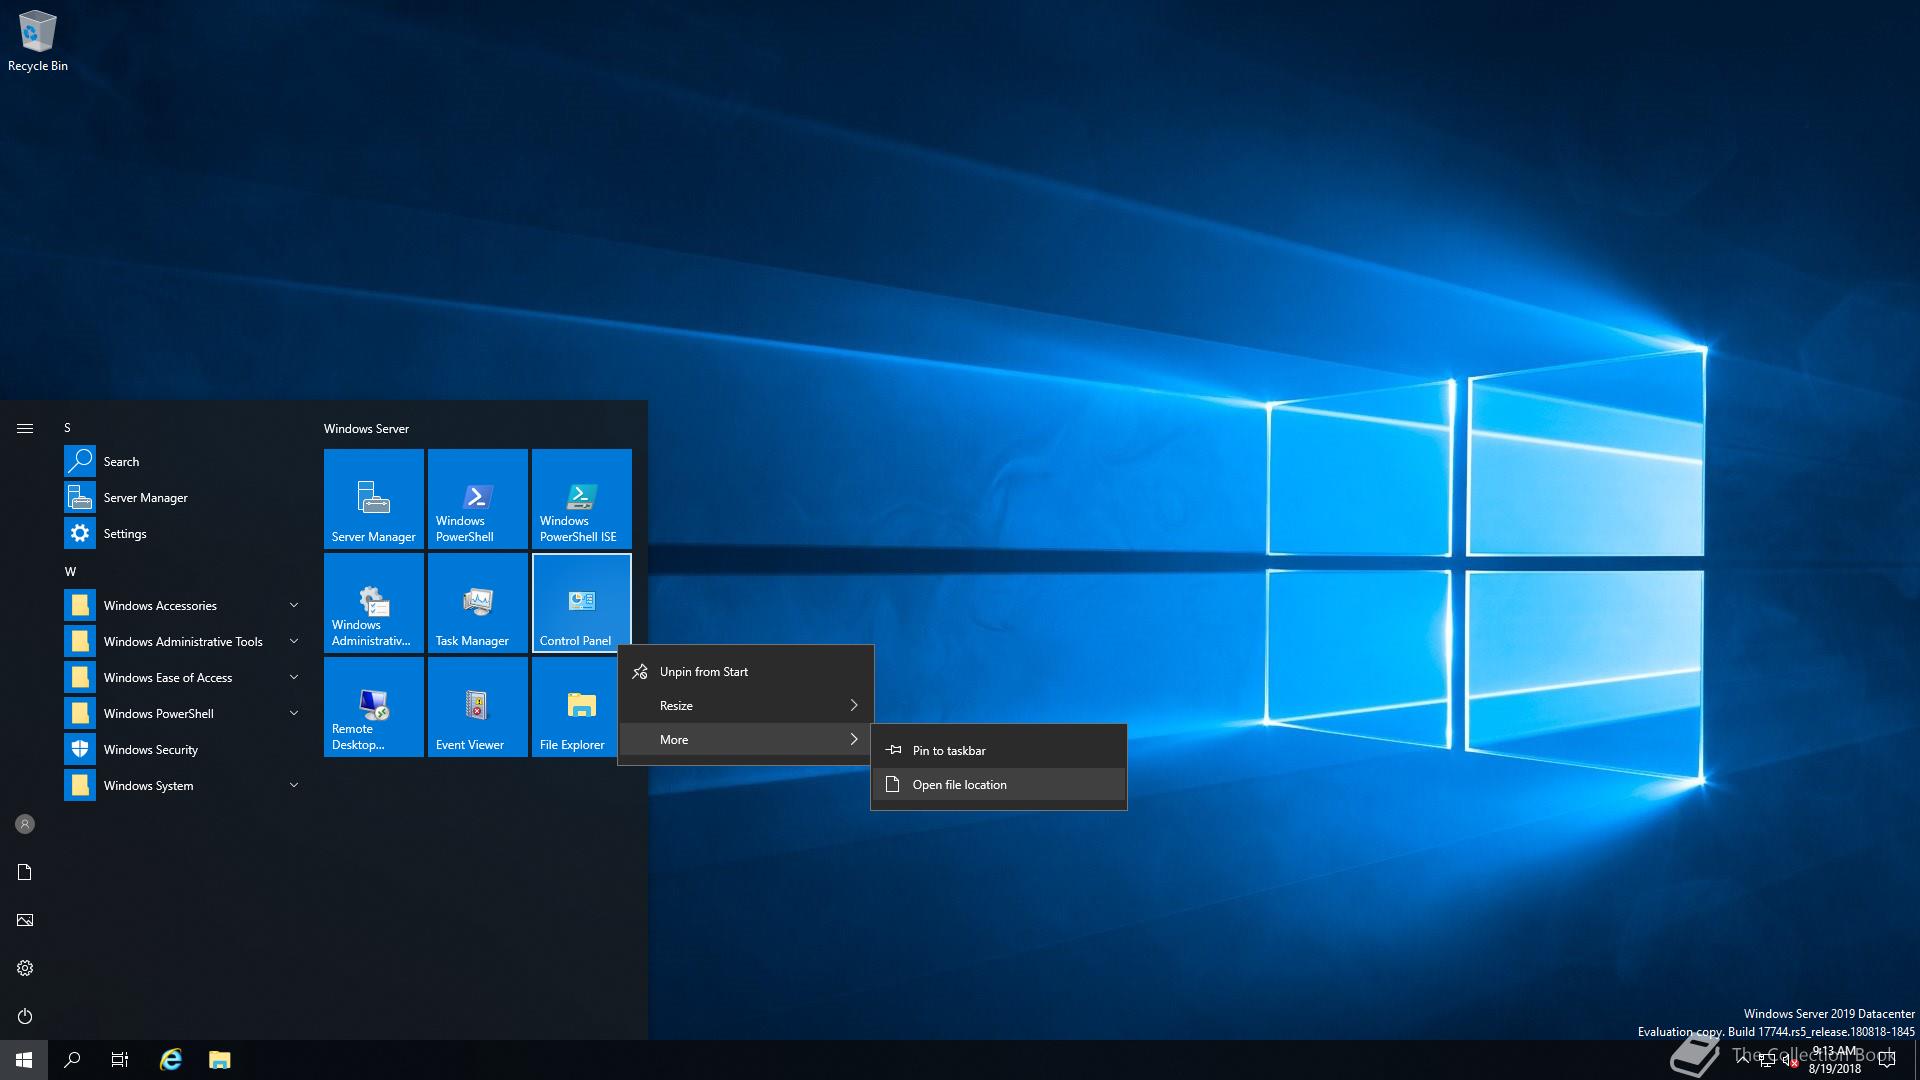Open Task View on the taskbar

(120, 1060)
